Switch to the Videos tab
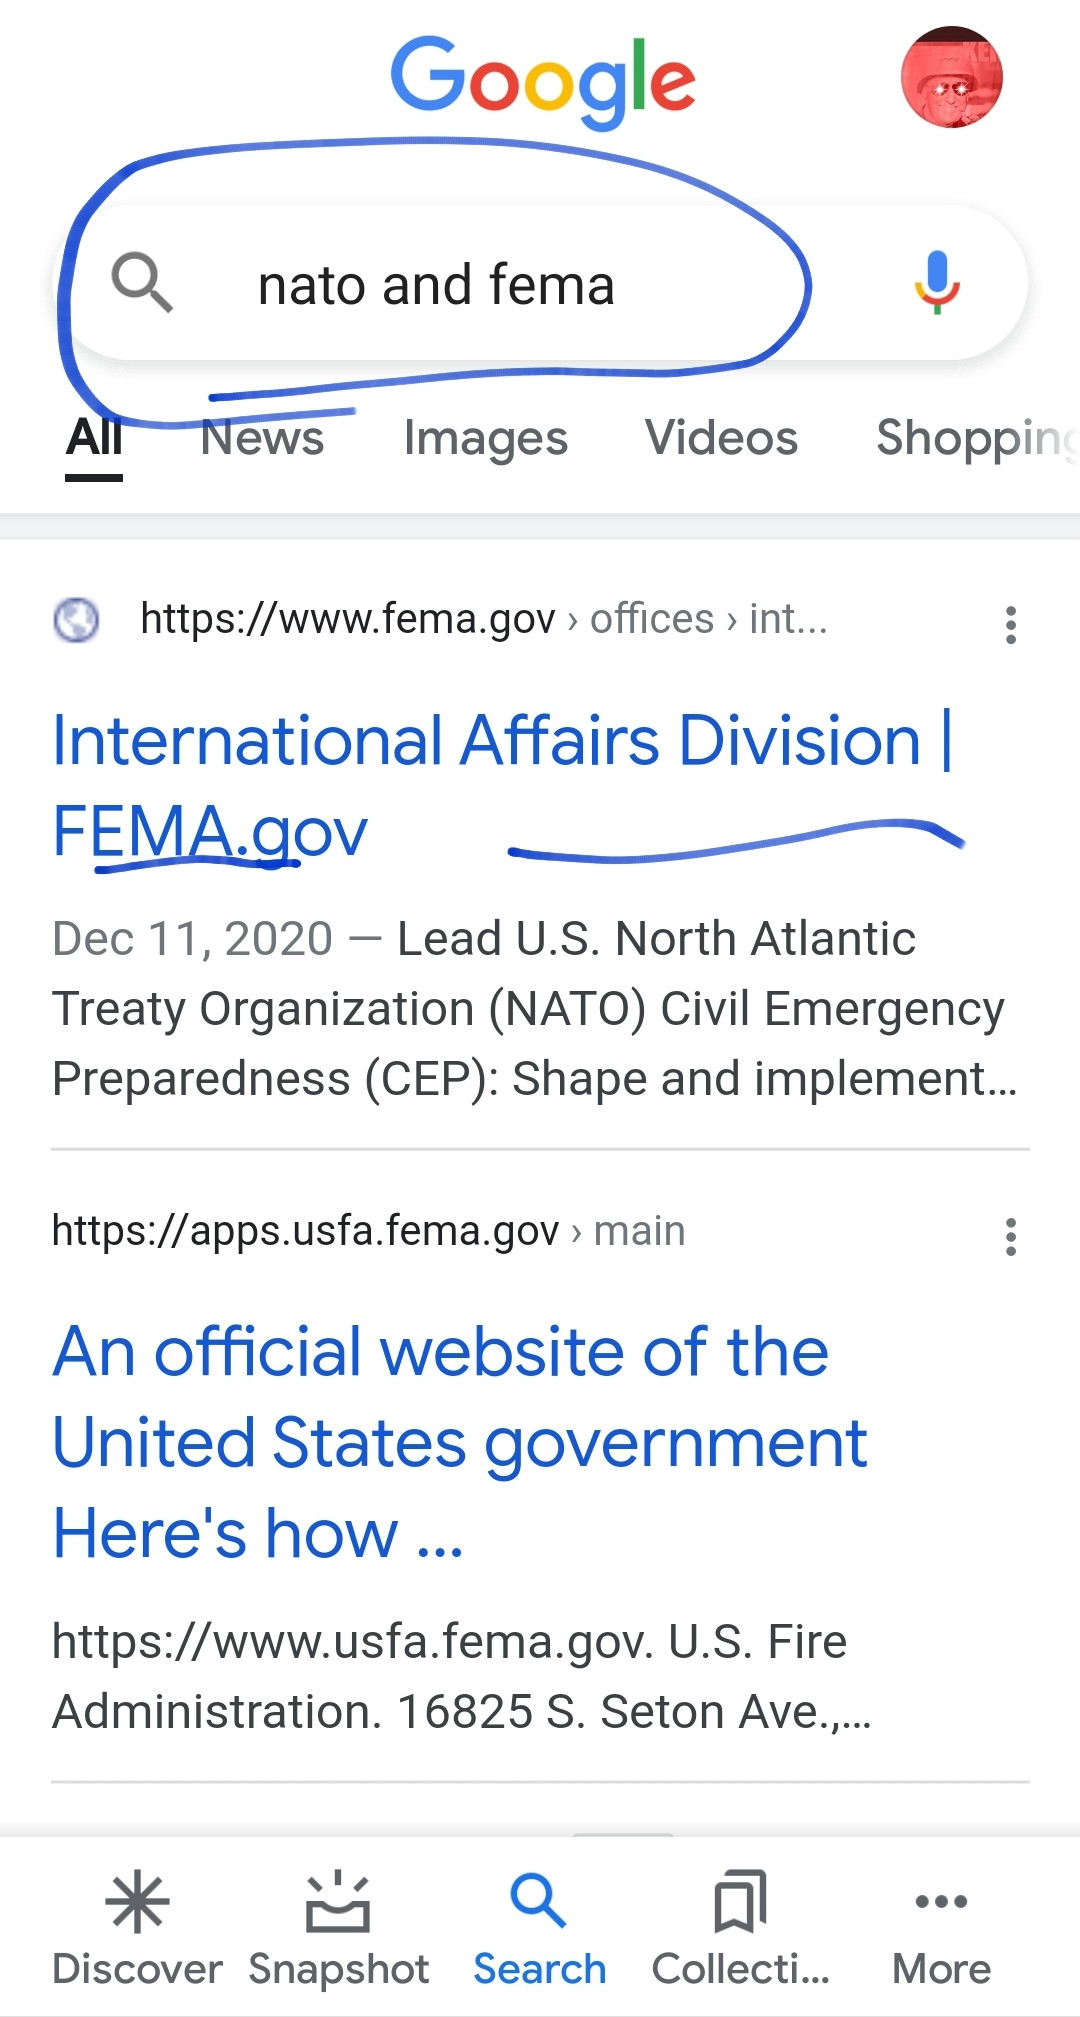 tap(721, 438)
